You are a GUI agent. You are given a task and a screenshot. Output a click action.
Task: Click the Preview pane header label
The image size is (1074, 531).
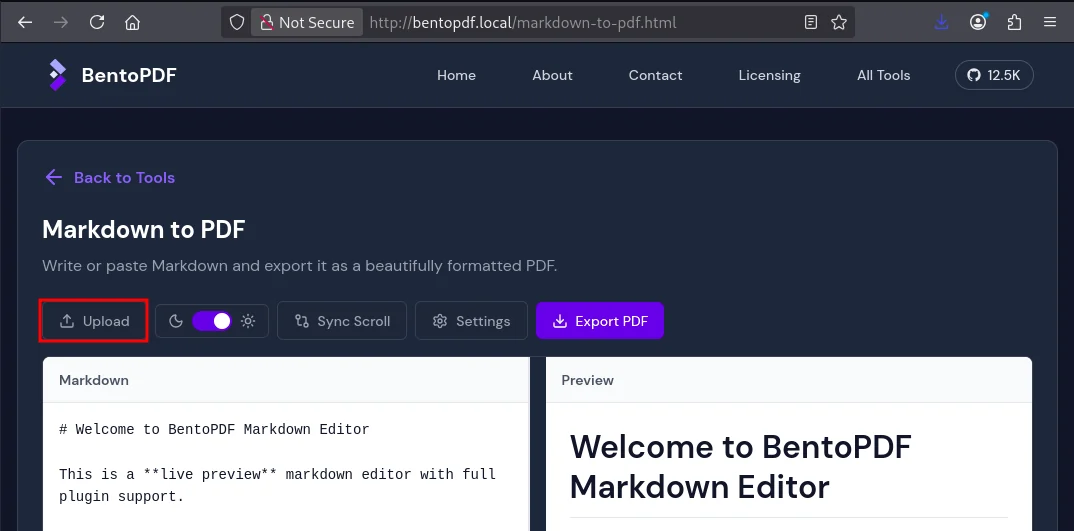pyautogui.click(x=588, y=380)
